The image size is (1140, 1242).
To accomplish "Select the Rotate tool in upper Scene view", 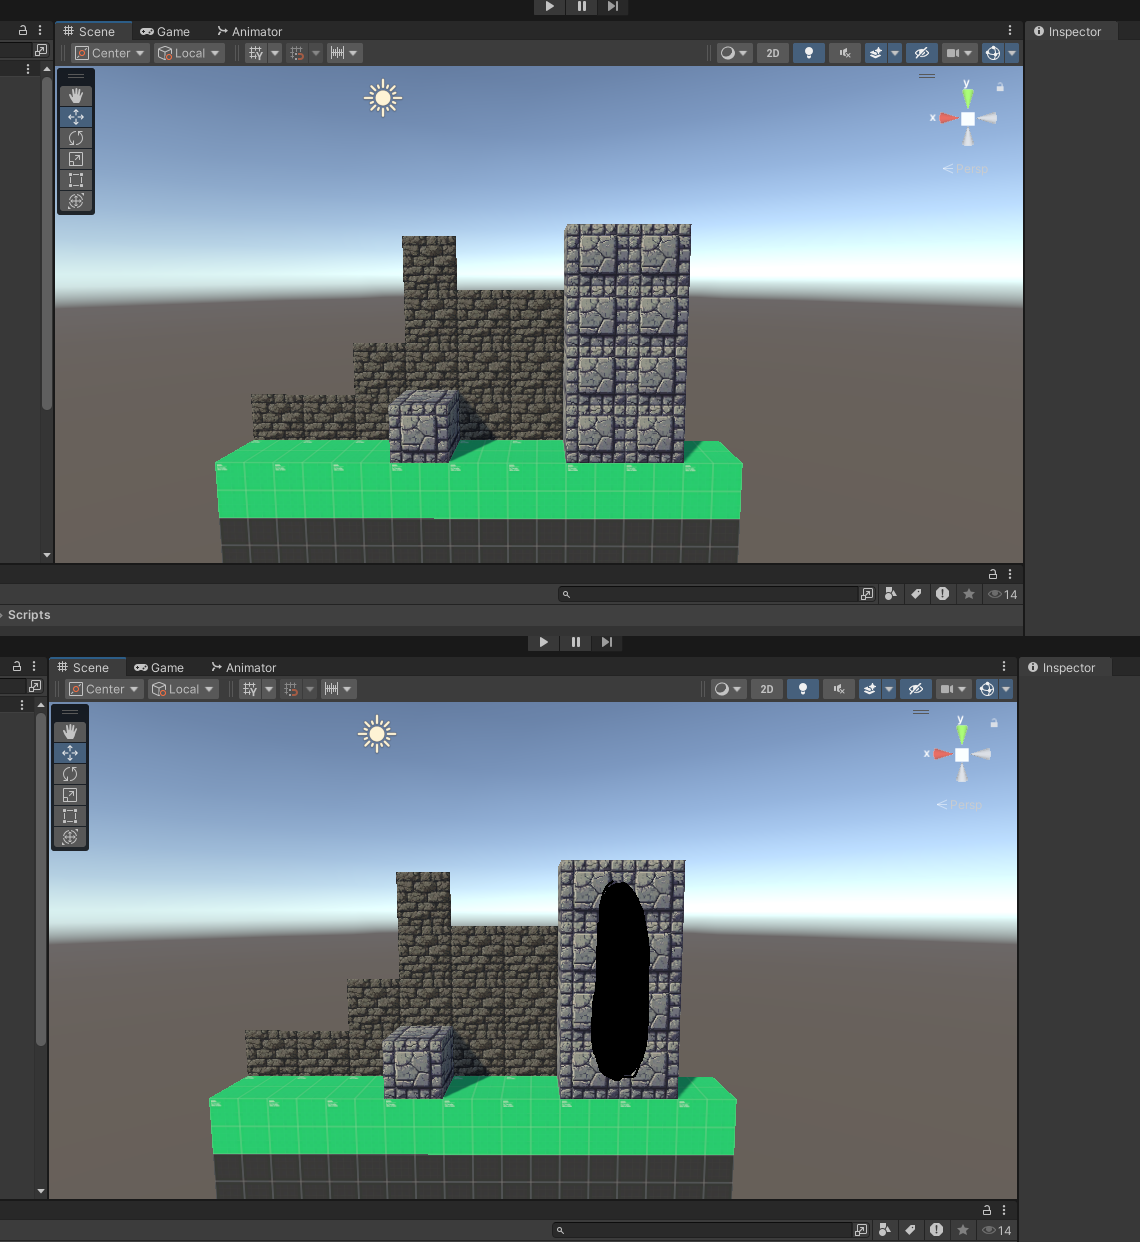I will (x=76, y=138).
